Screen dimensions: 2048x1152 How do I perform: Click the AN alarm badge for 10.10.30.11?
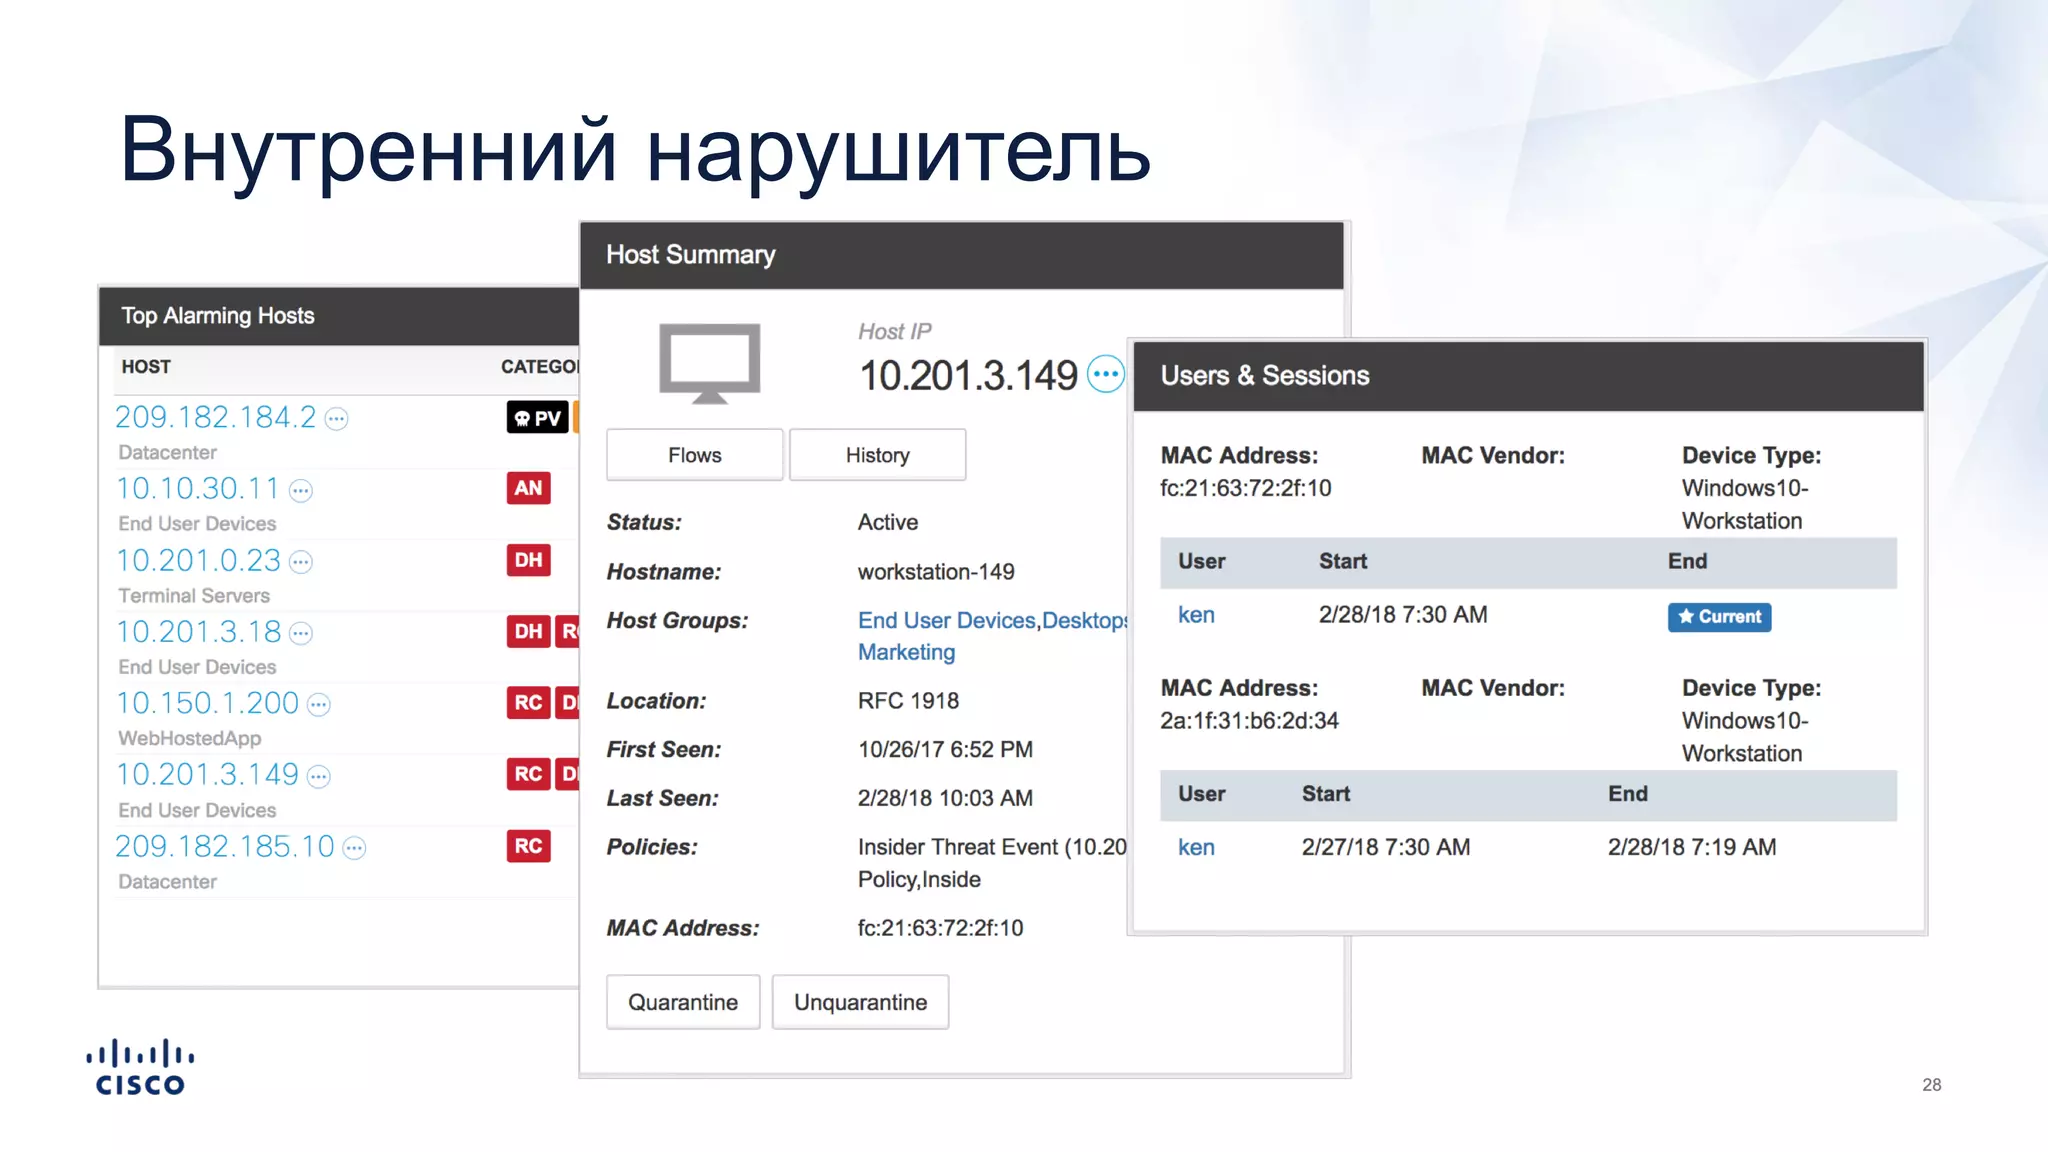coord(528,488)
